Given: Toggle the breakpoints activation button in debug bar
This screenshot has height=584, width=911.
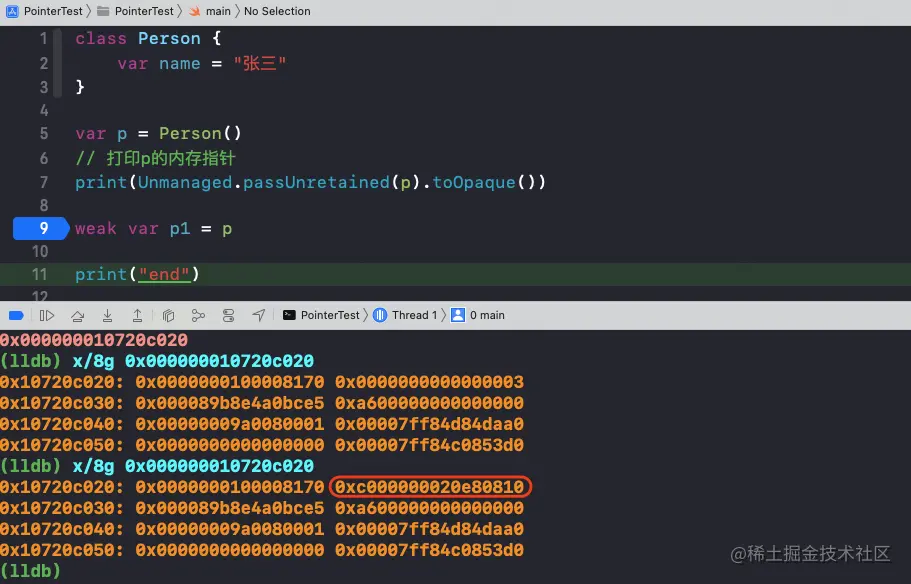Looking at the screenshot, I should pyautogui.click(x=16, y=316).
